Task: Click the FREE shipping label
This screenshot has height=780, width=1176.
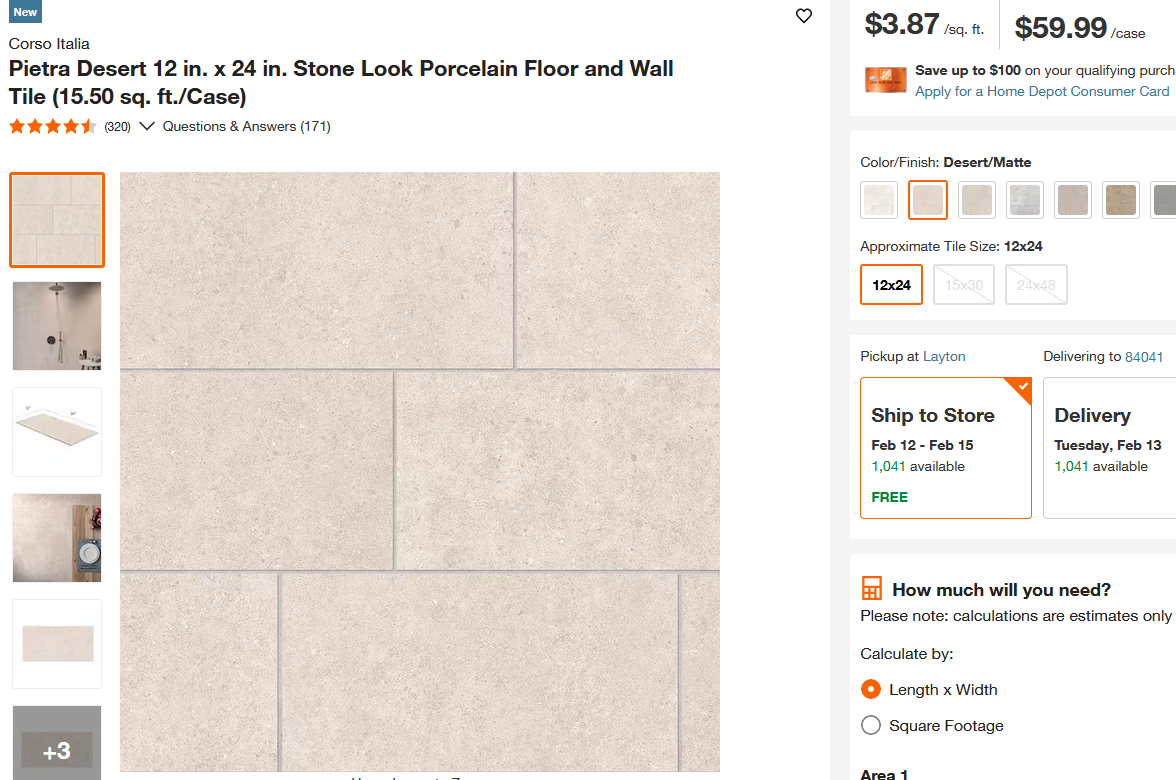Action: pos(890,497)
